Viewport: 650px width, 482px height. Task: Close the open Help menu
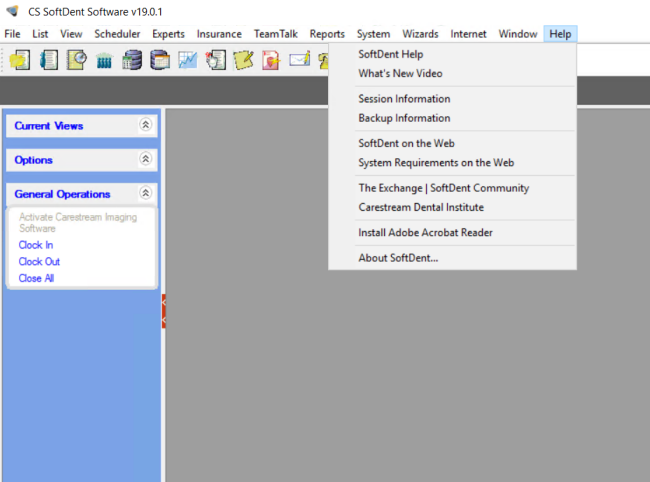click(x=560, y=34)
